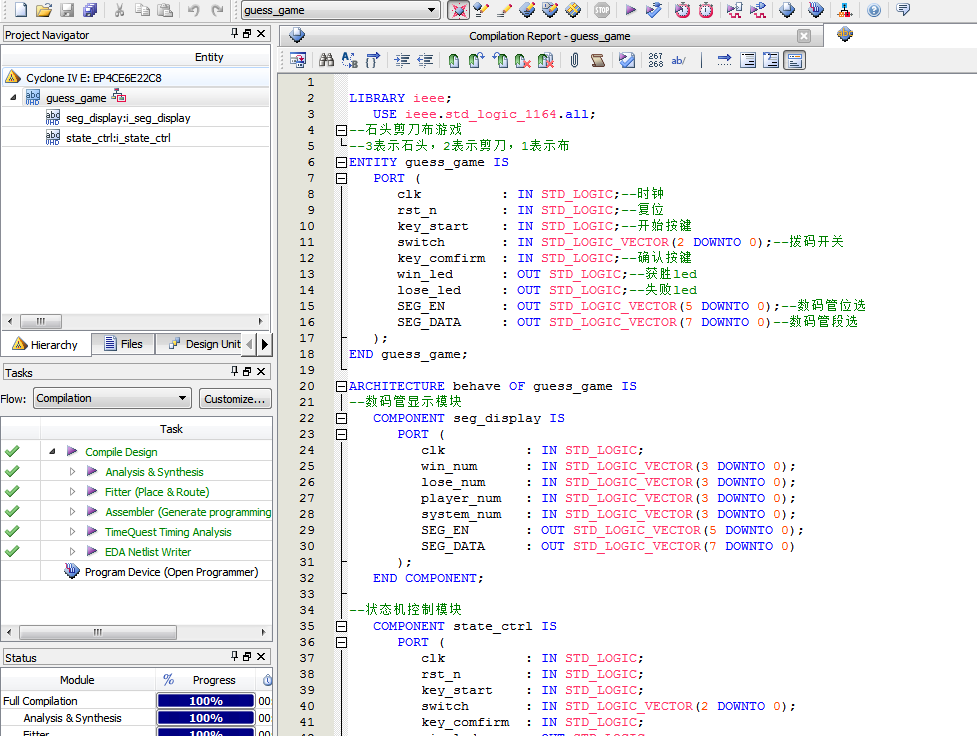Click the Save All stacked disks icon
Screen dimensions: 977x736
tap(90, 9)
